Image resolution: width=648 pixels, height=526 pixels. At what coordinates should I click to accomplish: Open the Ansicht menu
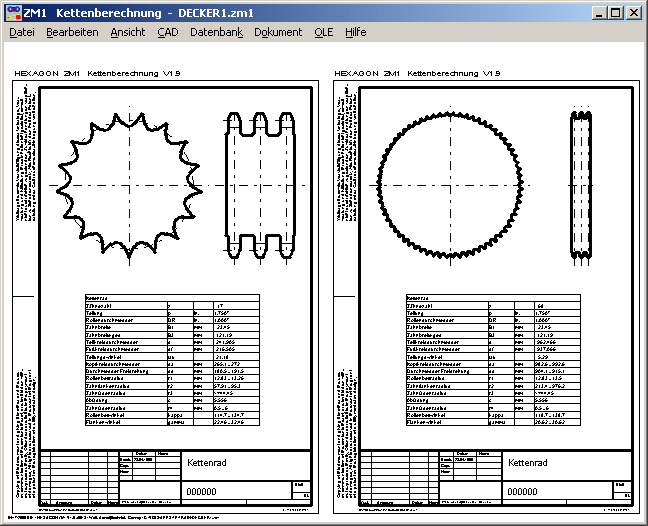click(x=127, y=32)
